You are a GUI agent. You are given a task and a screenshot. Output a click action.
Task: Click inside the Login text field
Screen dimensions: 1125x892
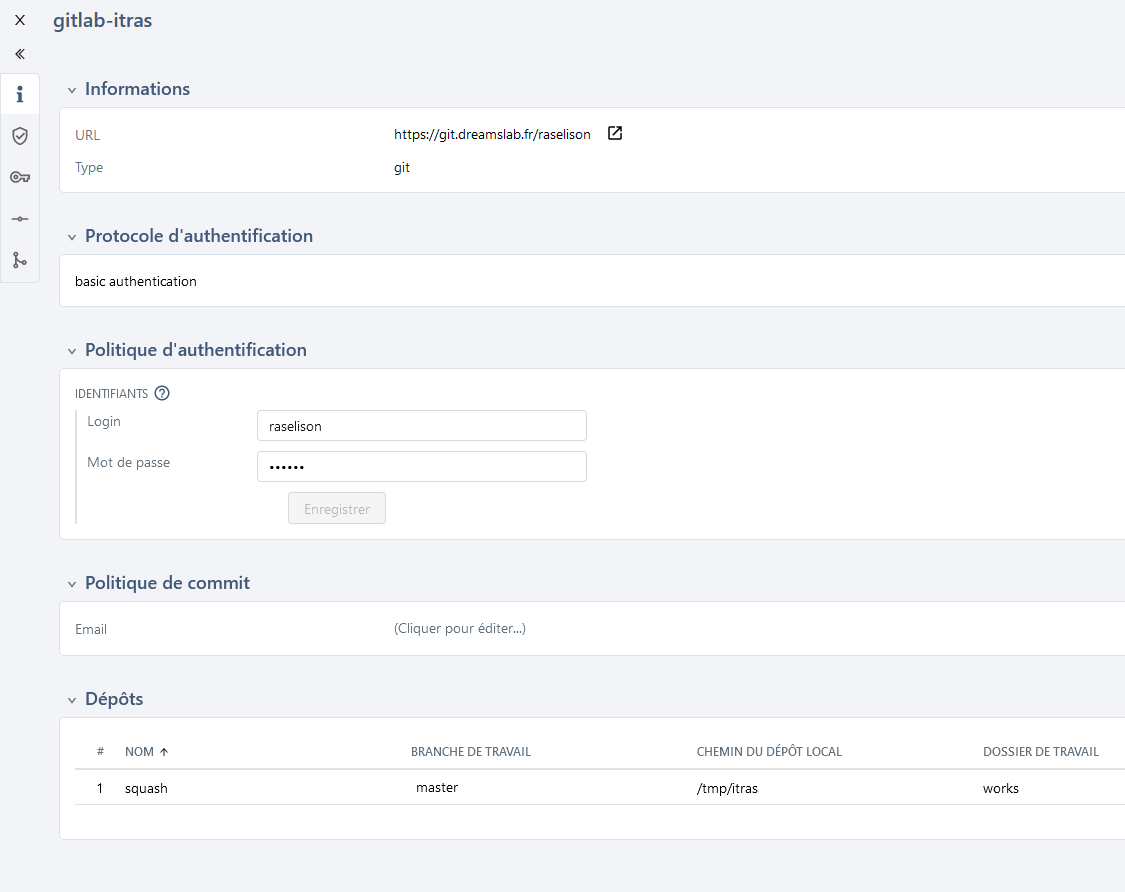421,425
